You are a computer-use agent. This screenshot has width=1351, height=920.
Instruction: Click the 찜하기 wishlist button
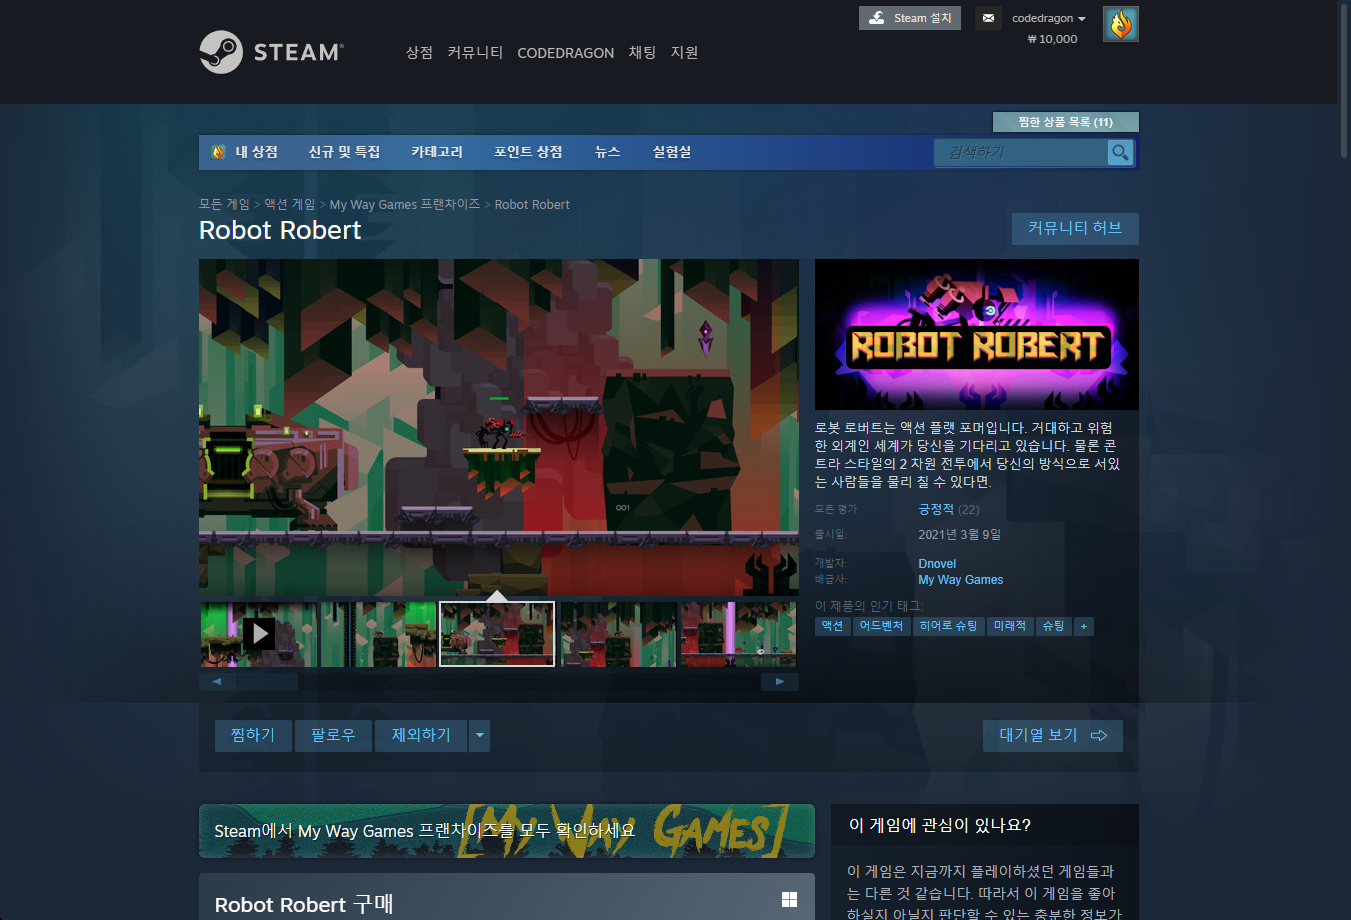click(x=253, y=736)
